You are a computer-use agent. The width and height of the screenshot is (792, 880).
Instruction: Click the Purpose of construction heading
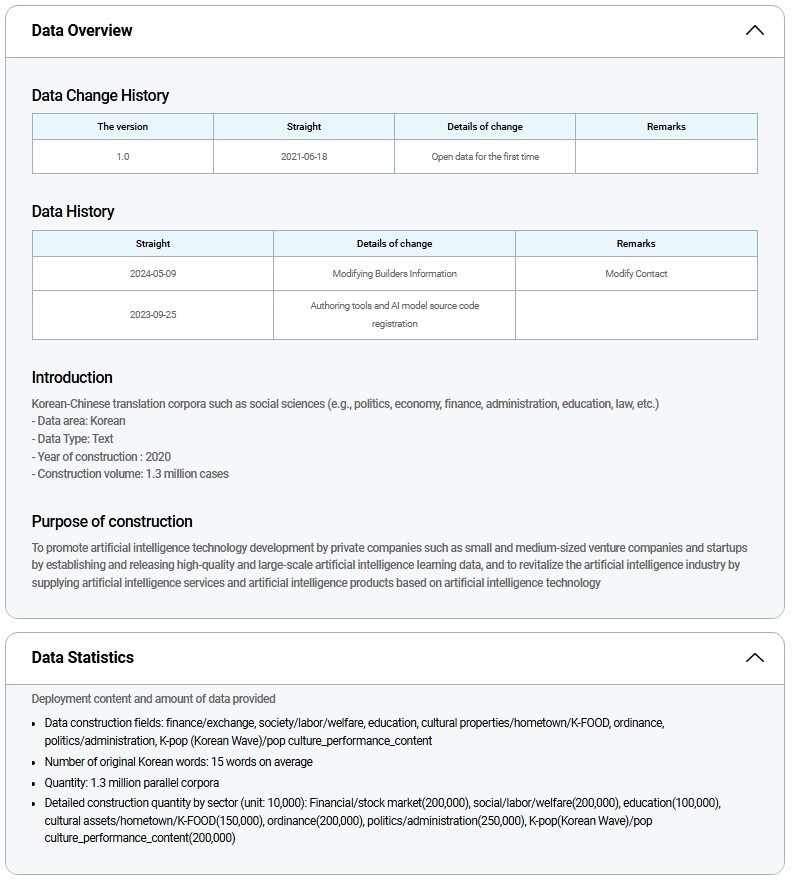[x=112, y=522]
